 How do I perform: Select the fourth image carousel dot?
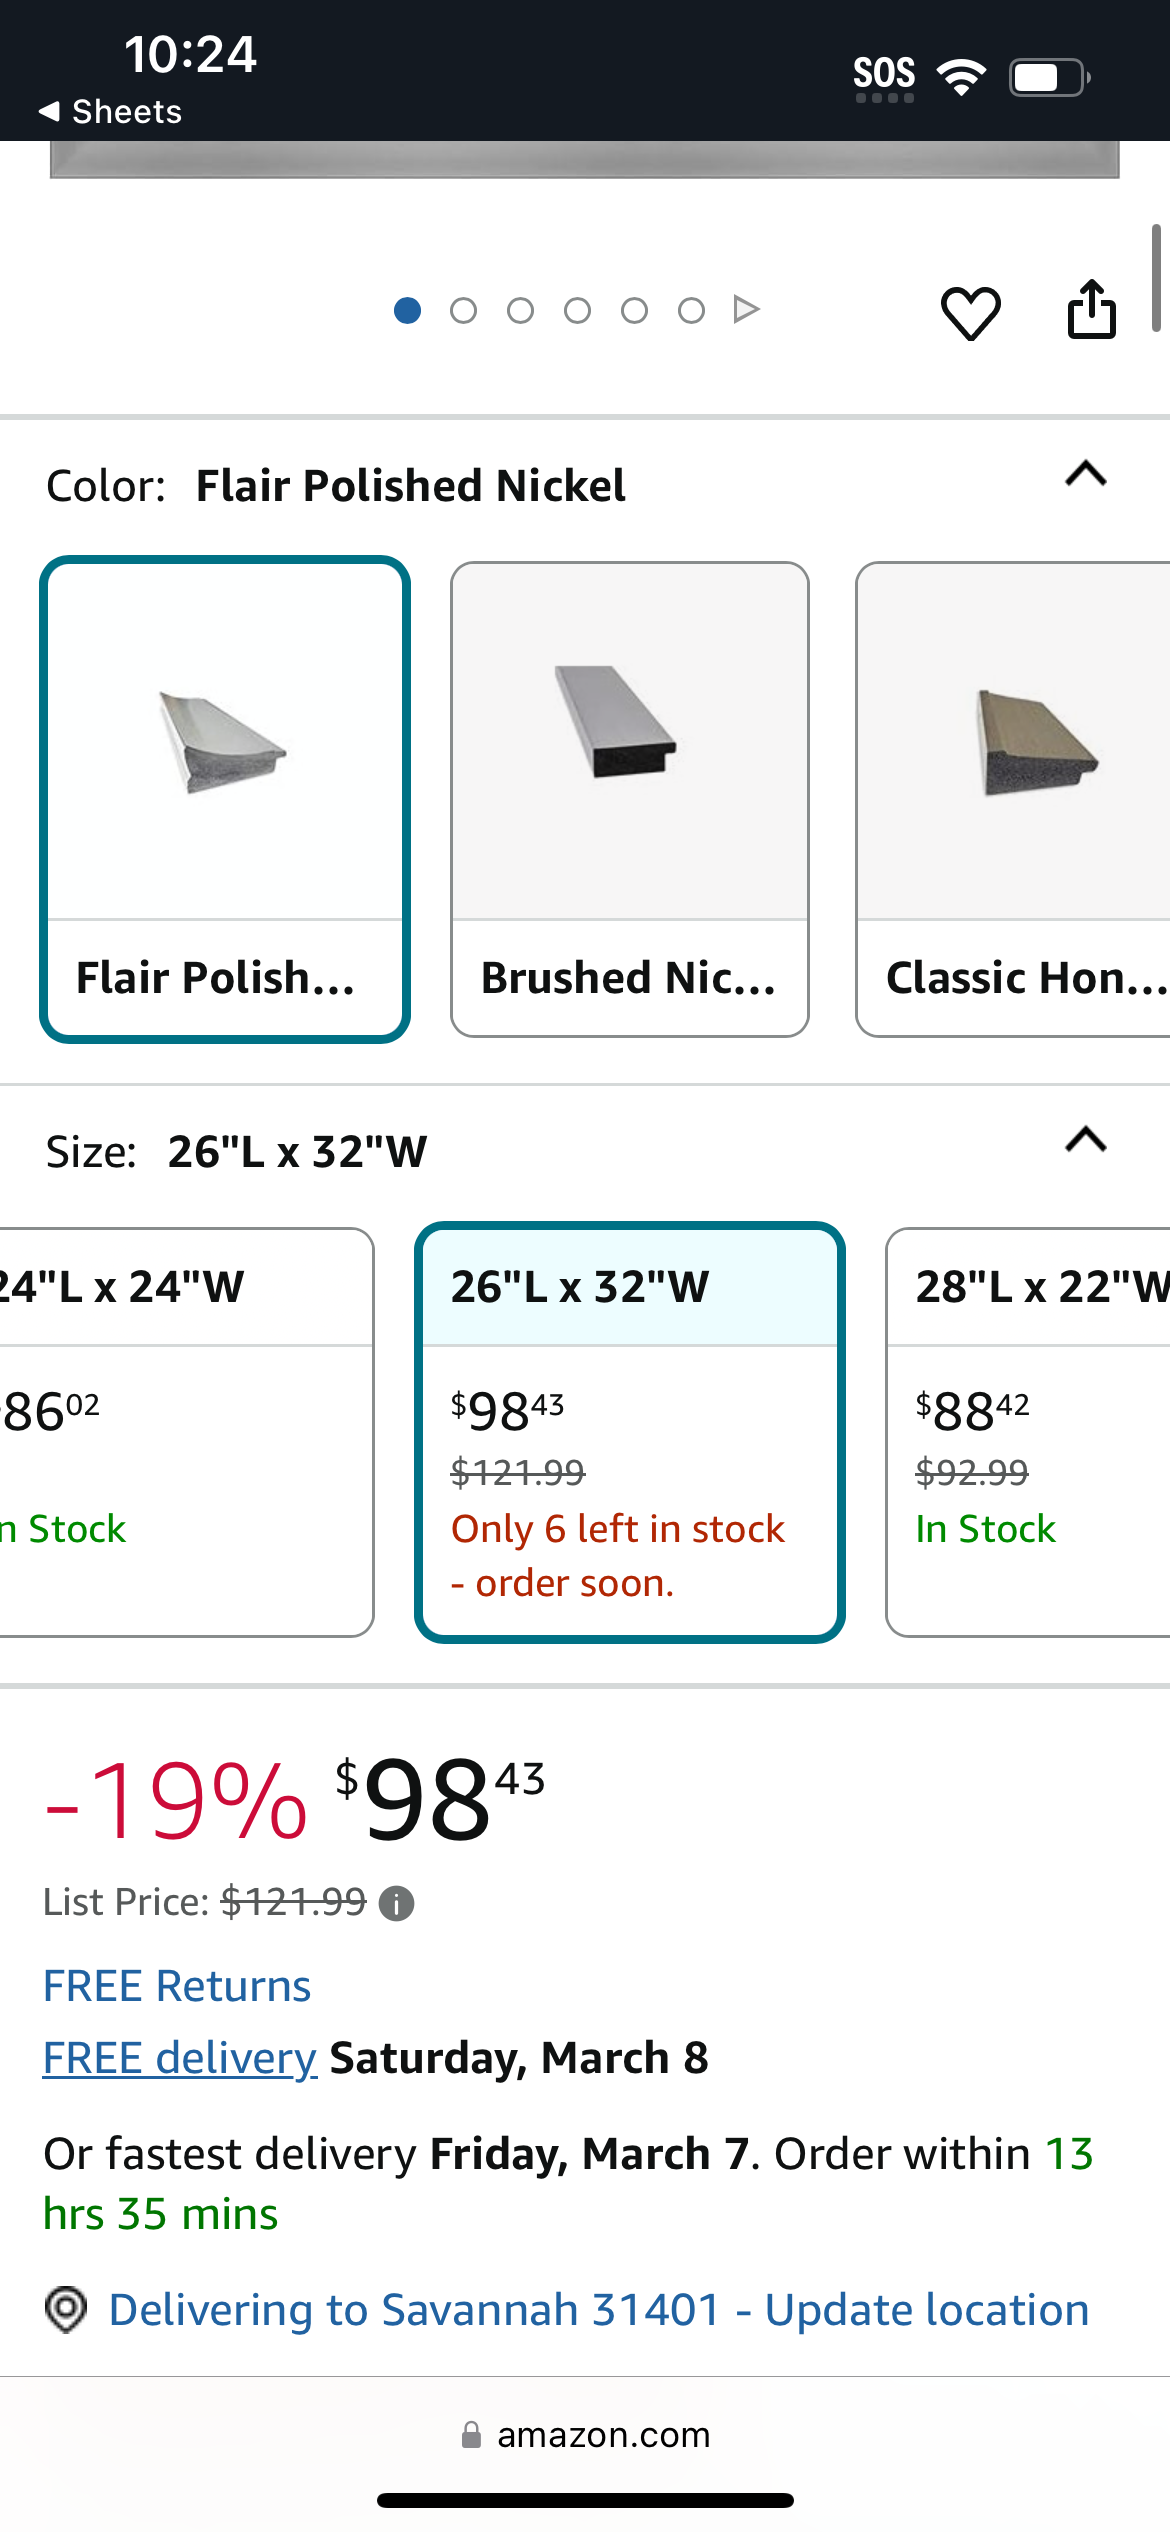pos(577,311)
